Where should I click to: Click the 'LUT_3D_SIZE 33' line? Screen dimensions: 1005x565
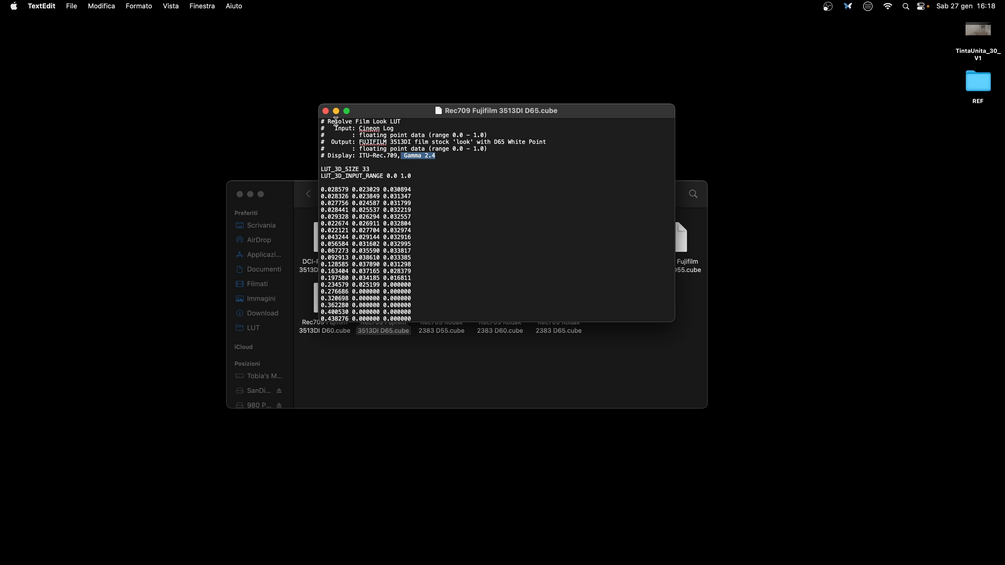click(x=345, y=169)
